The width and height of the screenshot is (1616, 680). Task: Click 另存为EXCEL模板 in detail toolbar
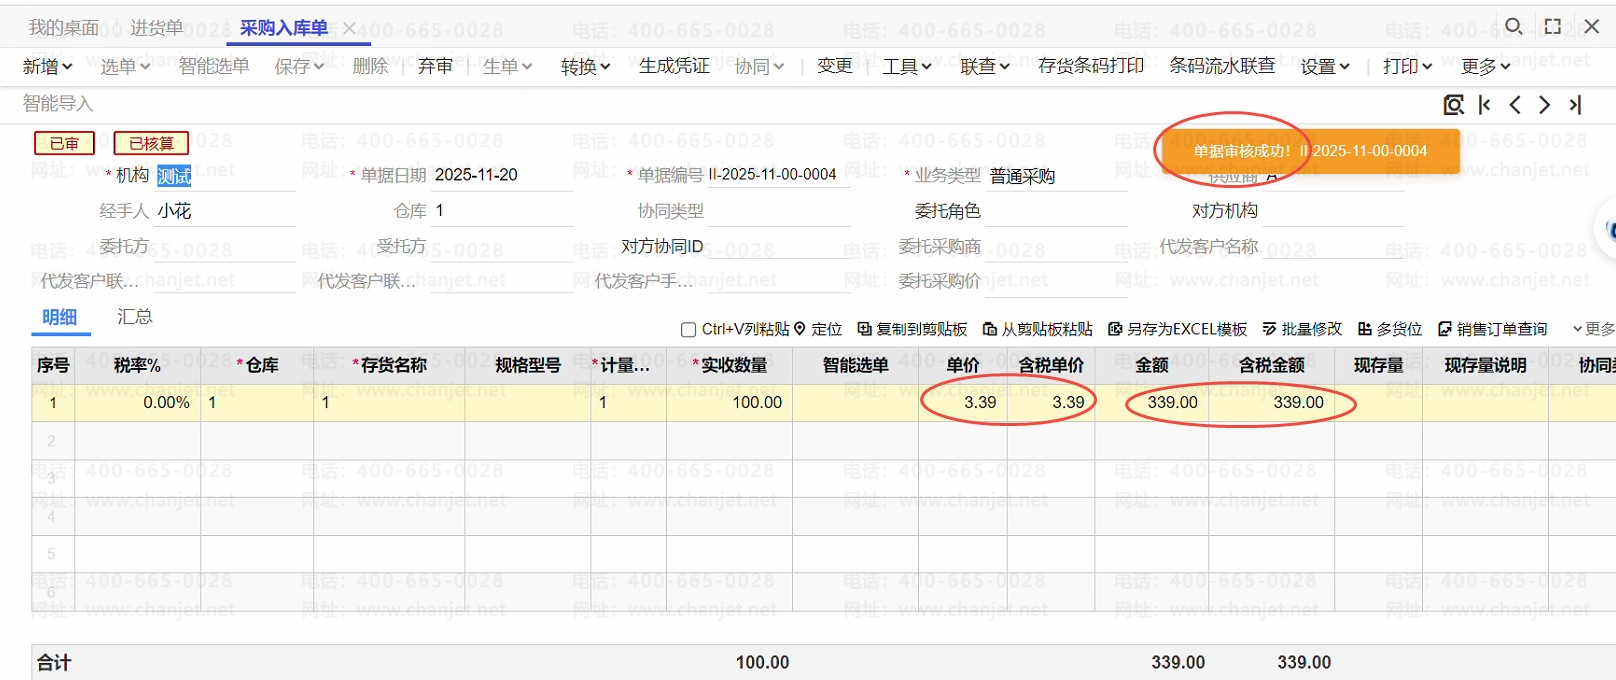click(1177, 329)
